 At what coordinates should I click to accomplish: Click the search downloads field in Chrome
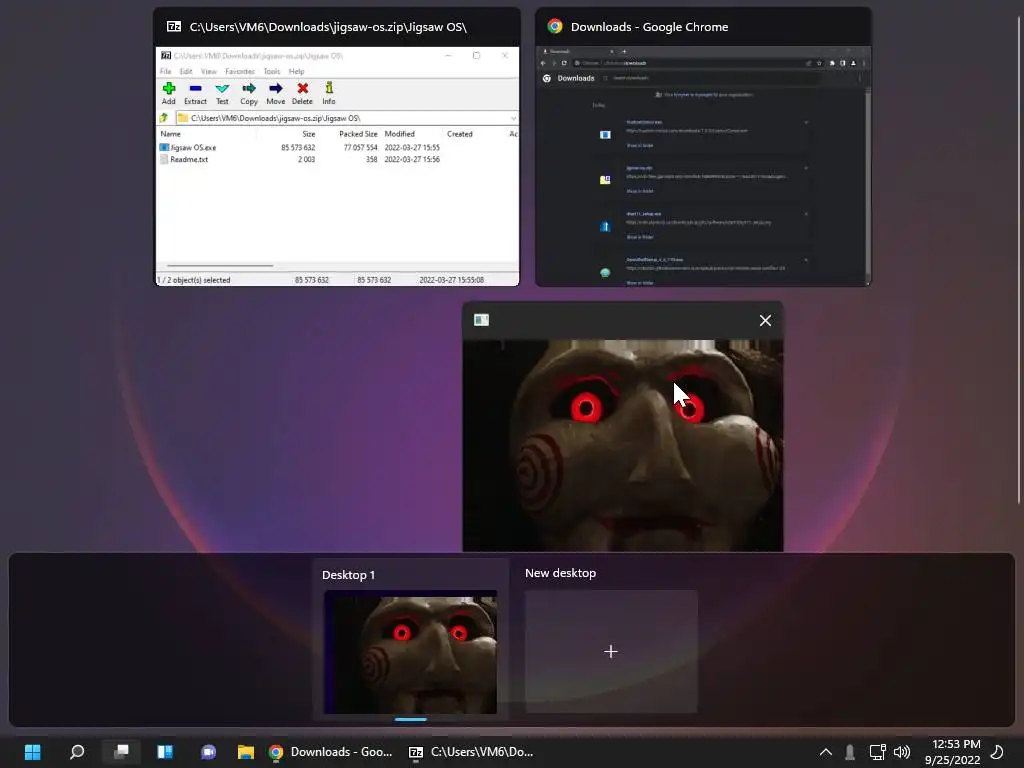712,78
